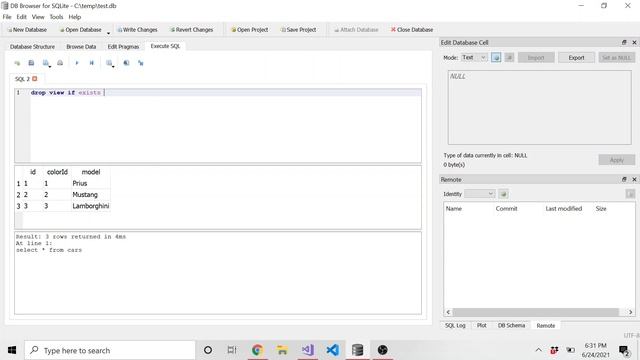
Task: Click Open Project in the toolbar
Action: [250, 30]
